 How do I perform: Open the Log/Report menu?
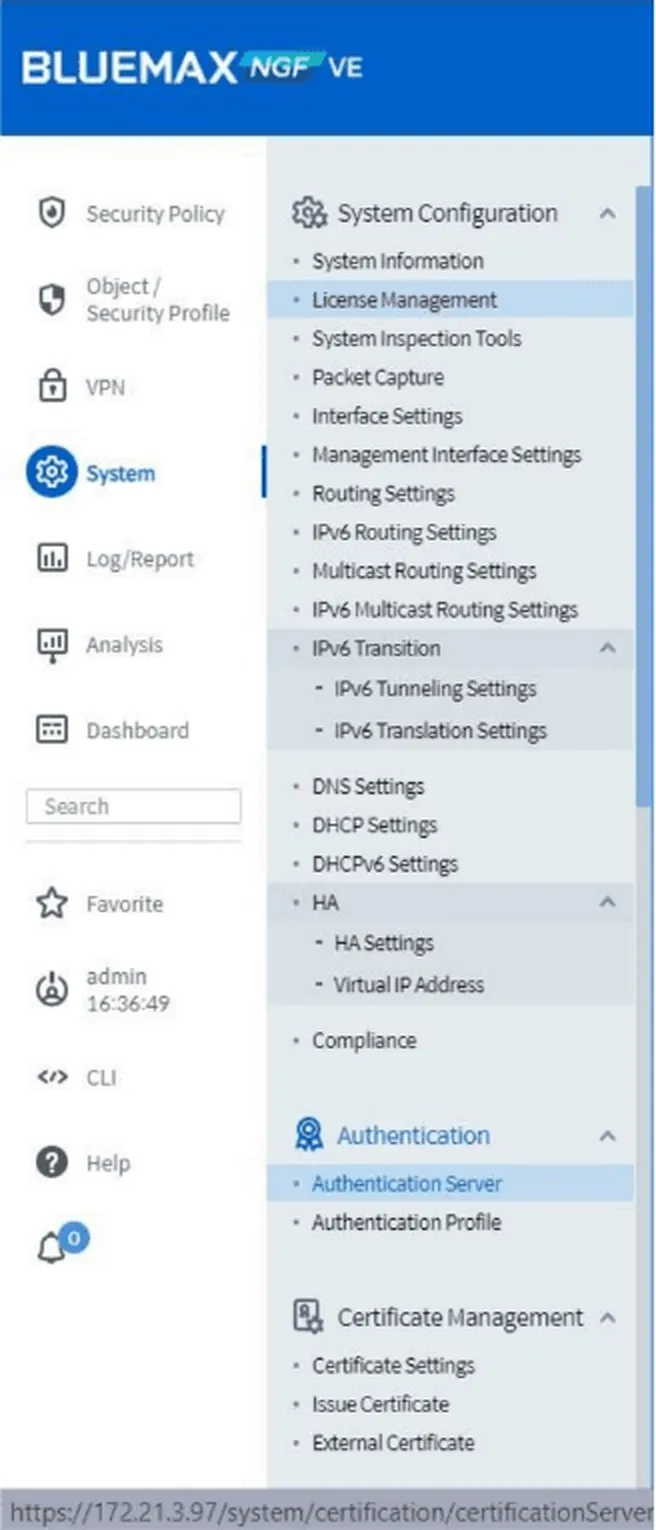(x=140, y=559)
